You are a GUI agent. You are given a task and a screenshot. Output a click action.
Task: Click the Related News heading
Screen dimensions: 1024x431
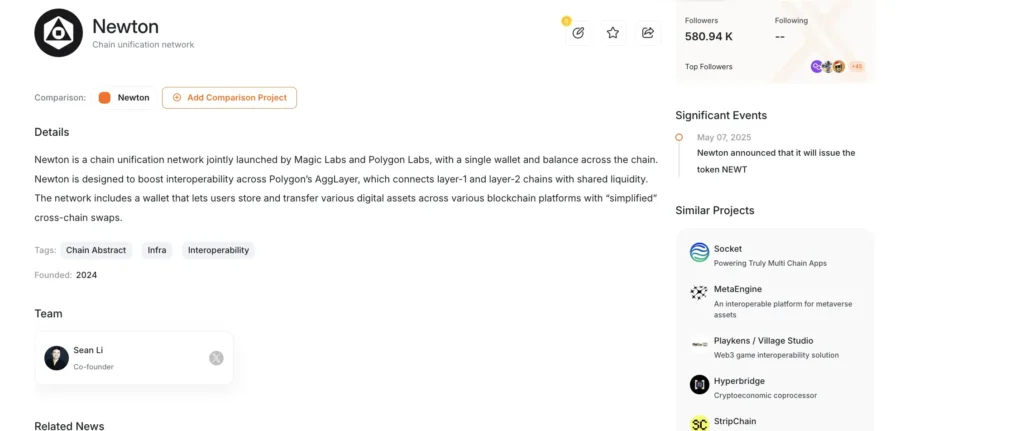(x=69, y=426)
